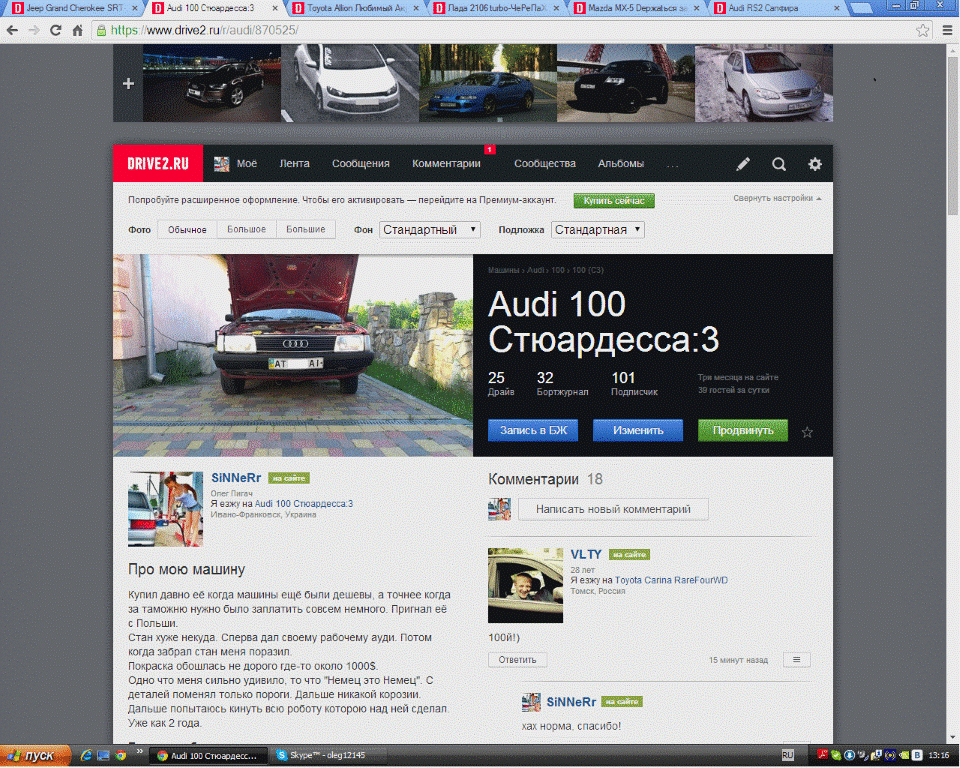Open the browser Home icon

point(77,30)
